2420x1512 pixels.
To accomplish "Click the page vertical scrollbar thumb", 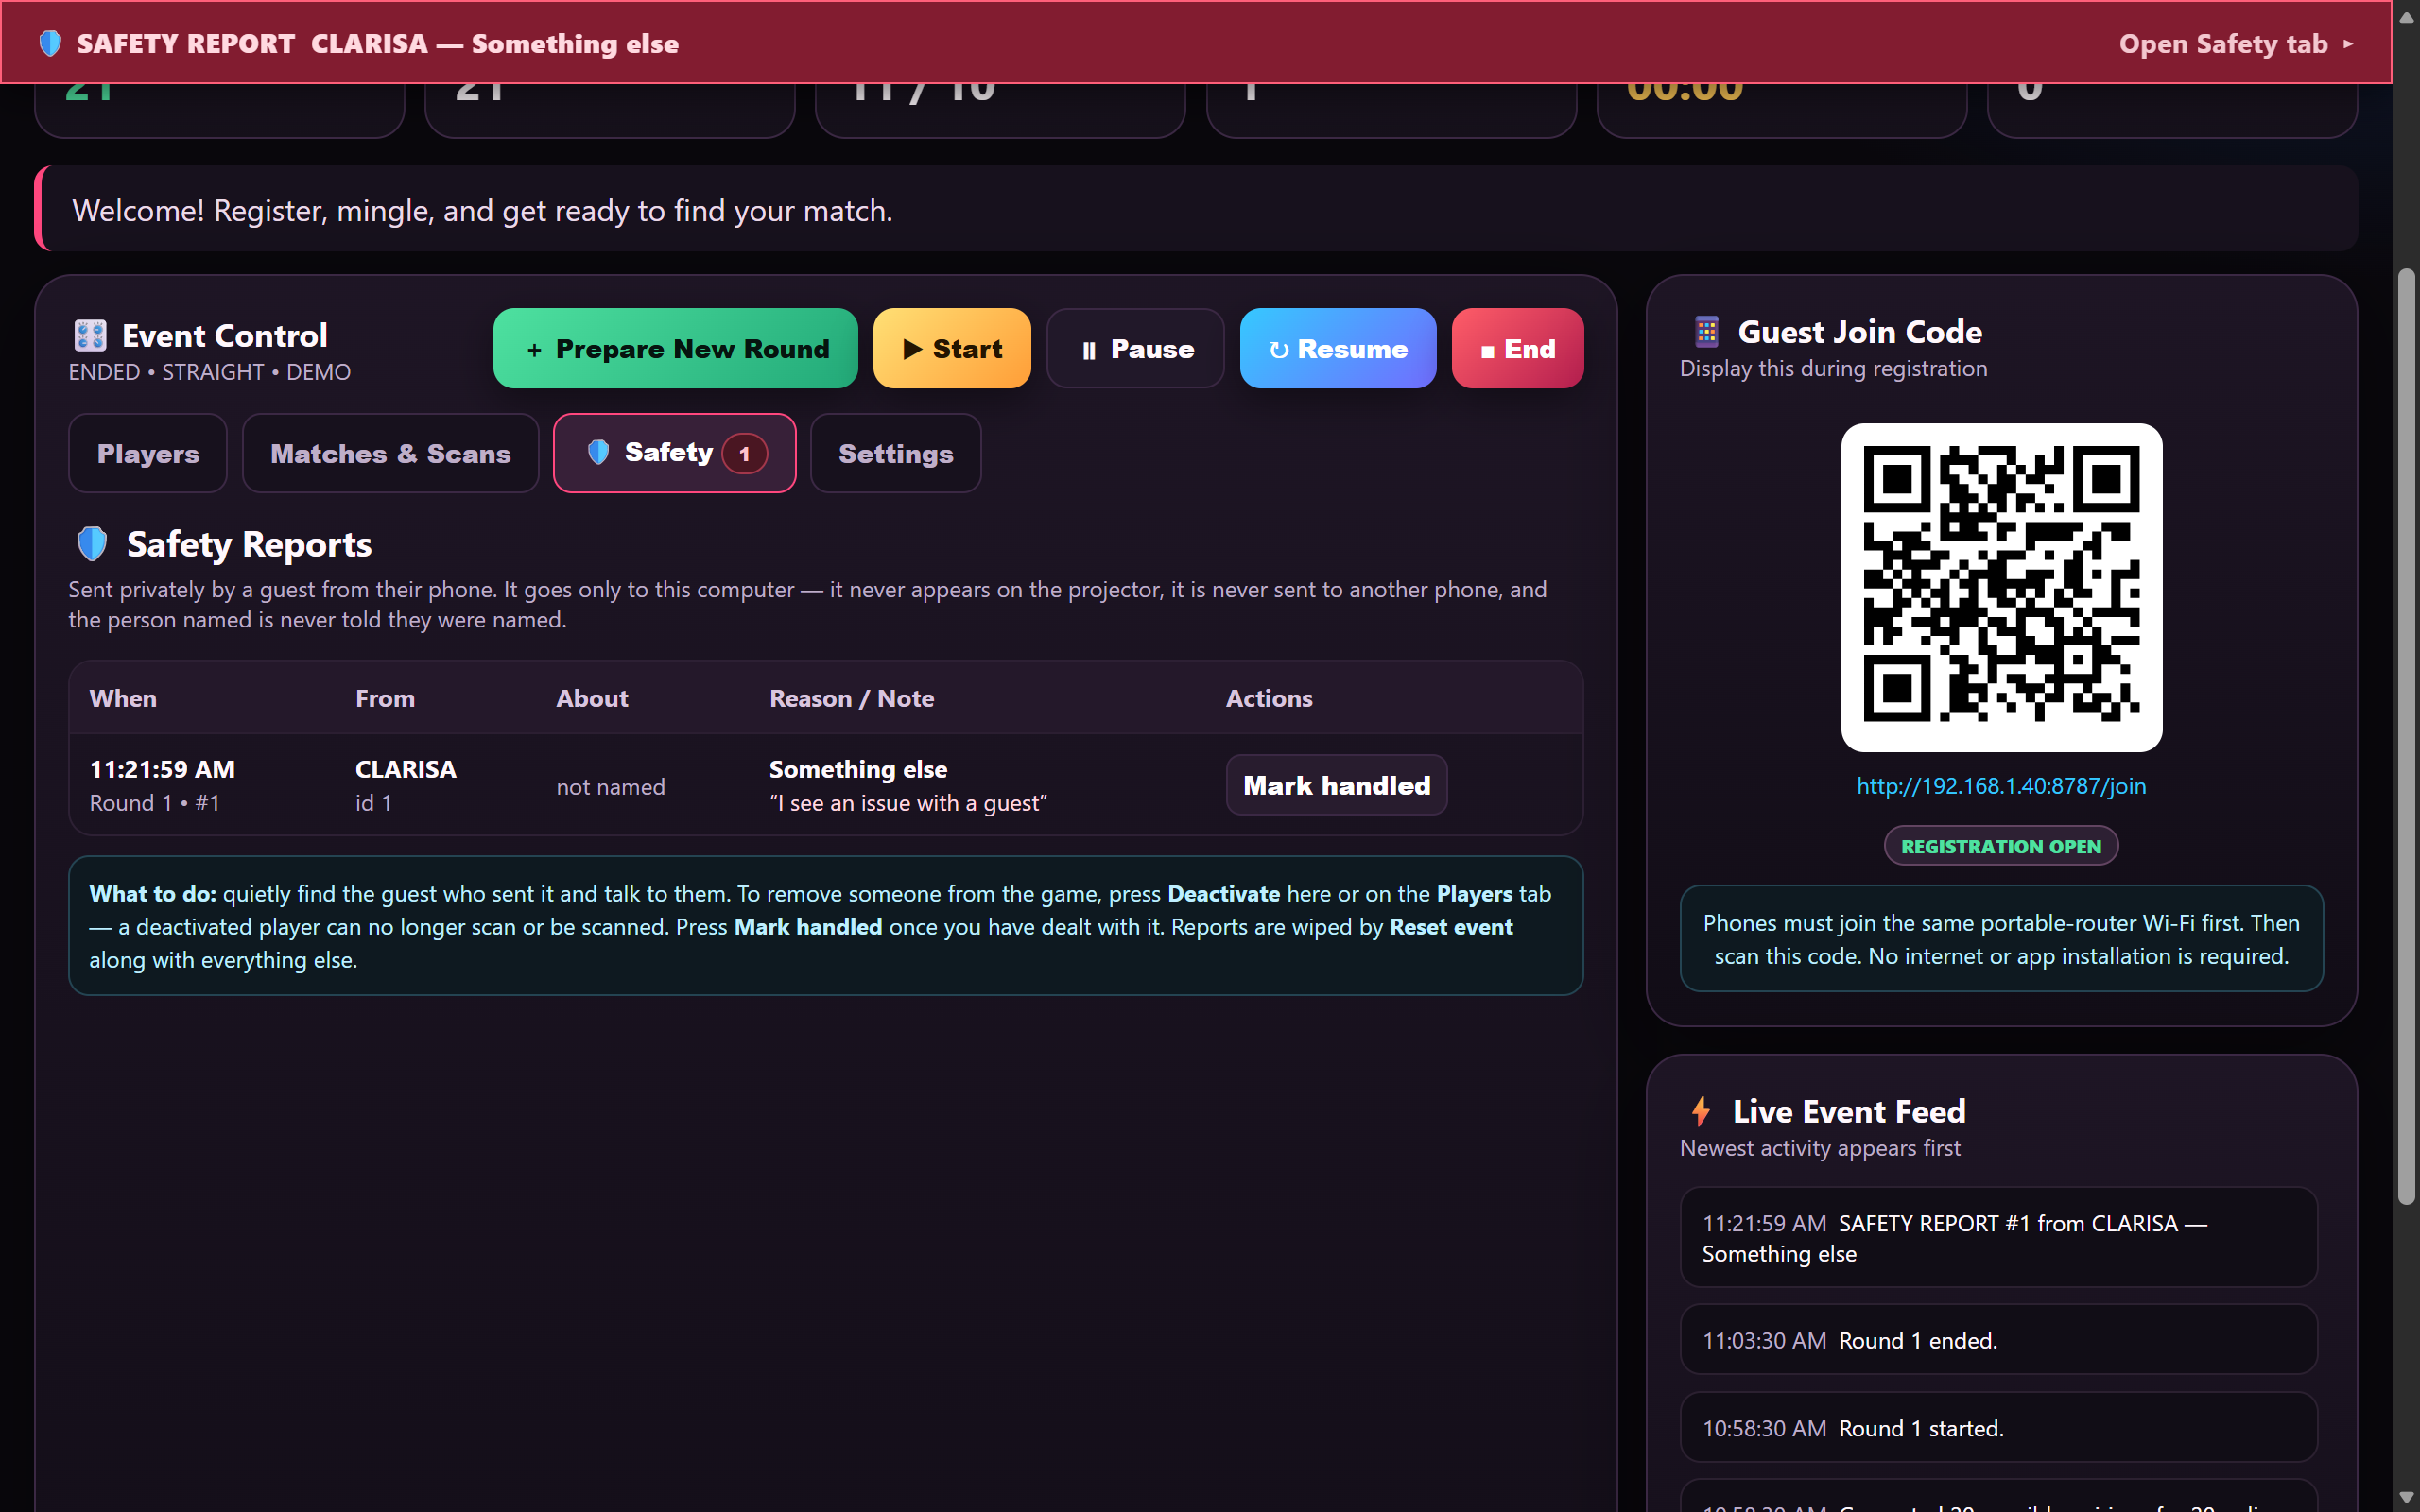I will [x=2407, y=735].
